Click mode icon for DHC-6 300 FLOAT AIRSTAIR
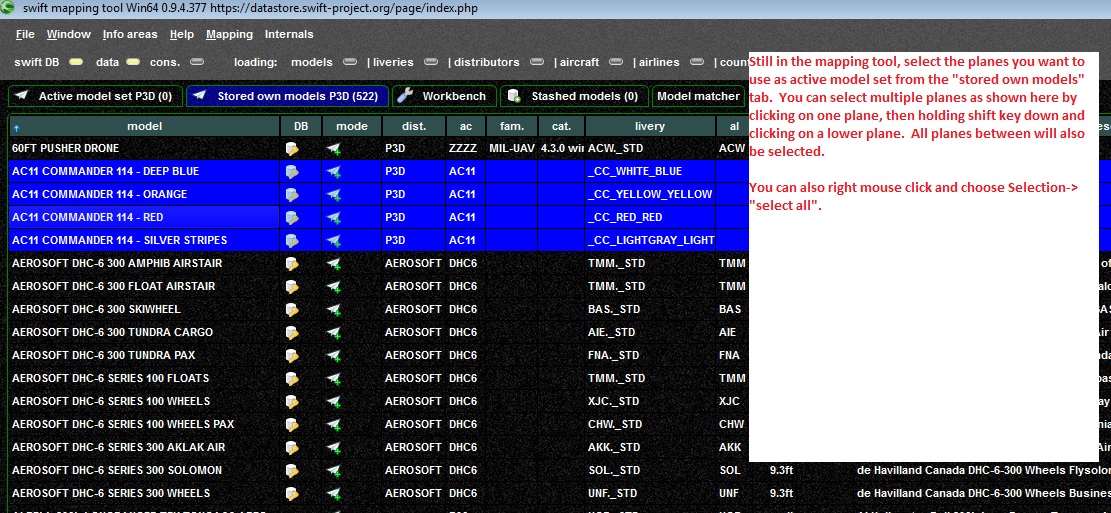Screen dimensions: 1111x513 (x=334, y=286)
